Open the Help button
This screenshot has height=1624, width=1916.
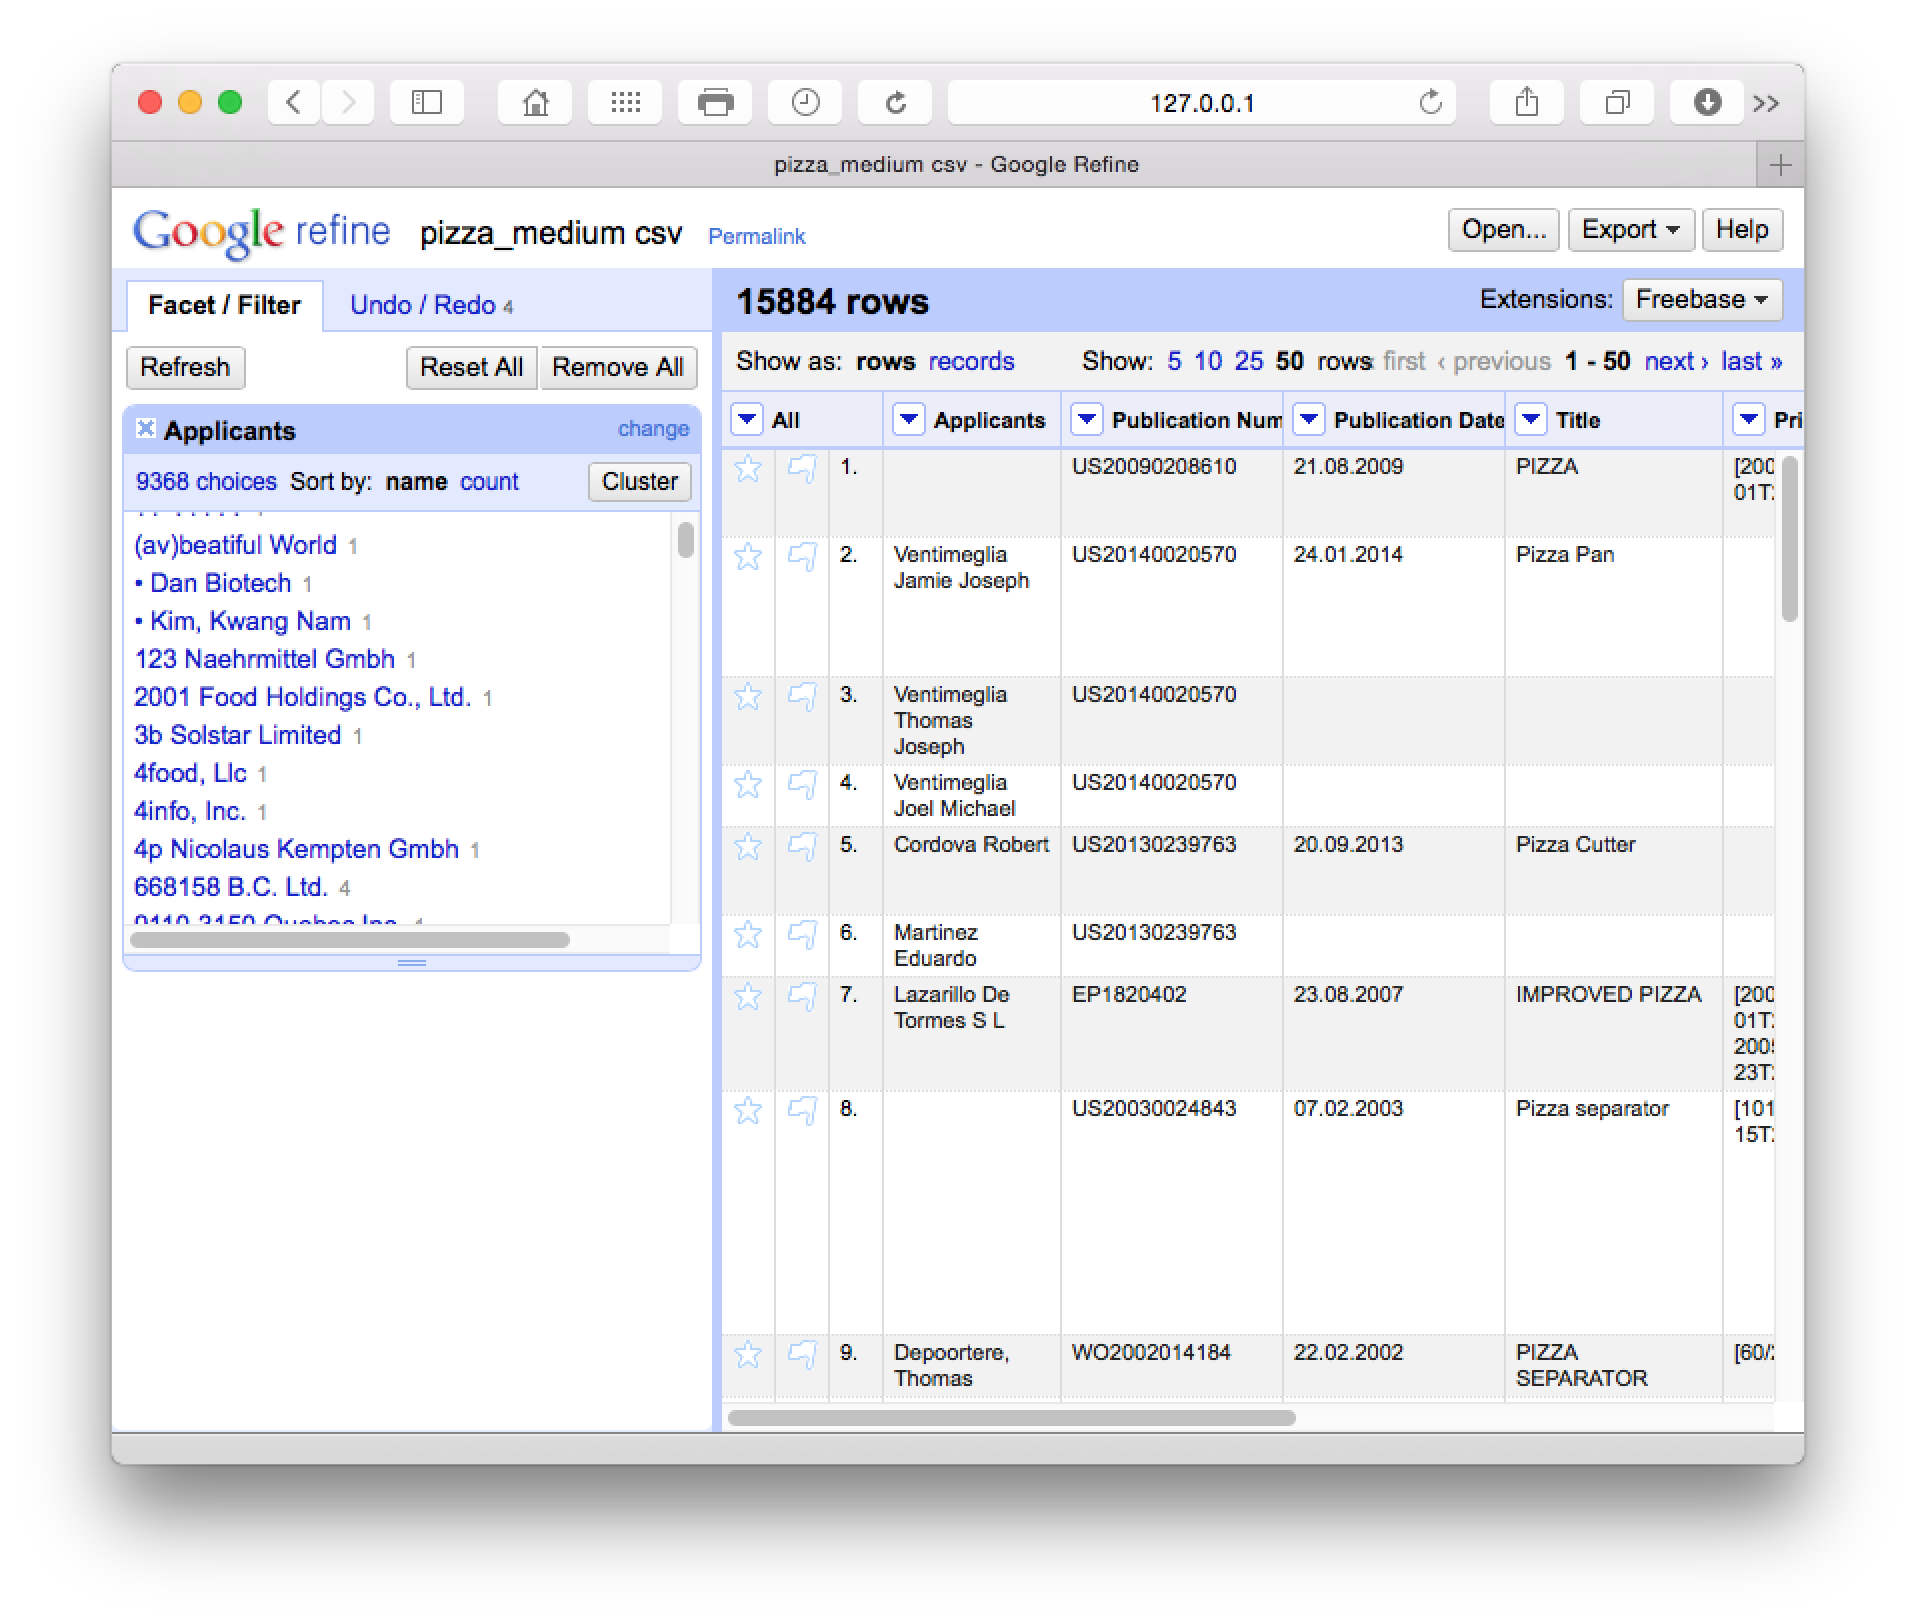[x=1742, y=230]
